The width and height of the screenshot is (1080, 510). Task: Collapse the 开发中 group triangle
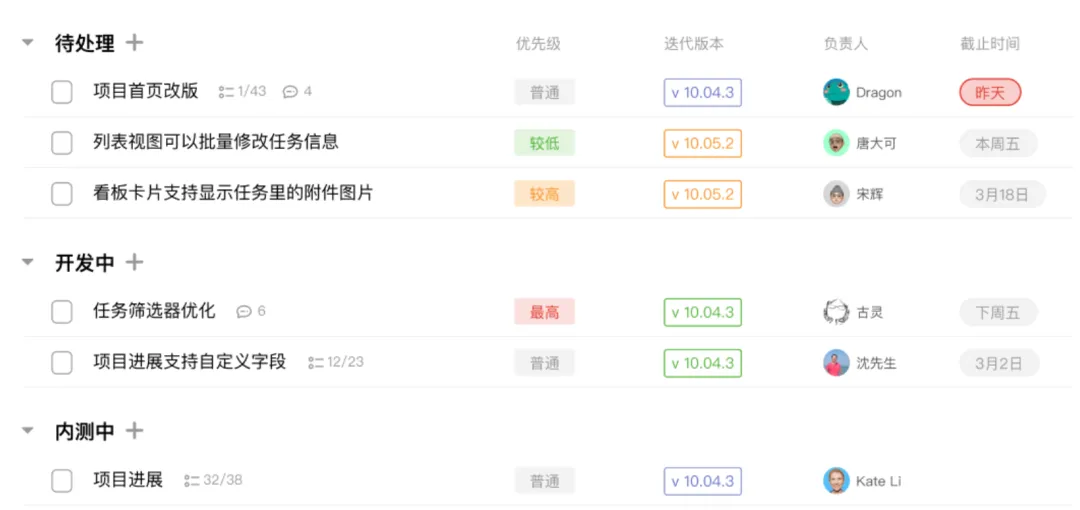click(28, 263)
